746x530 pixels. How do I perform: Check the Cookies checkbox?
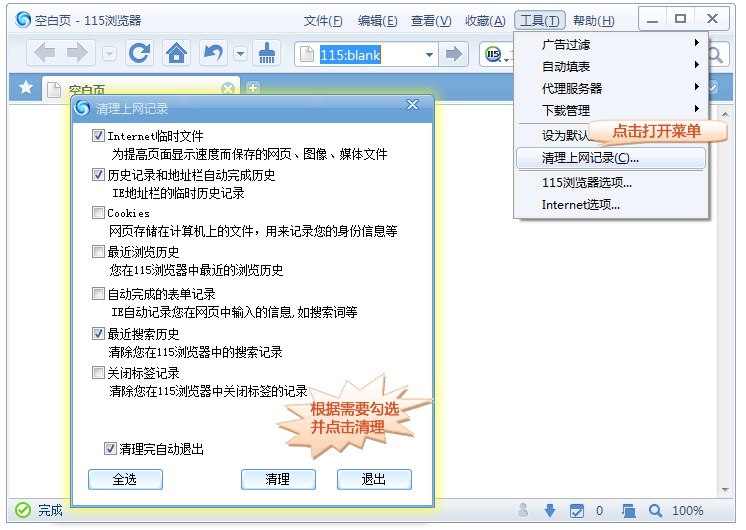point(98,212)
